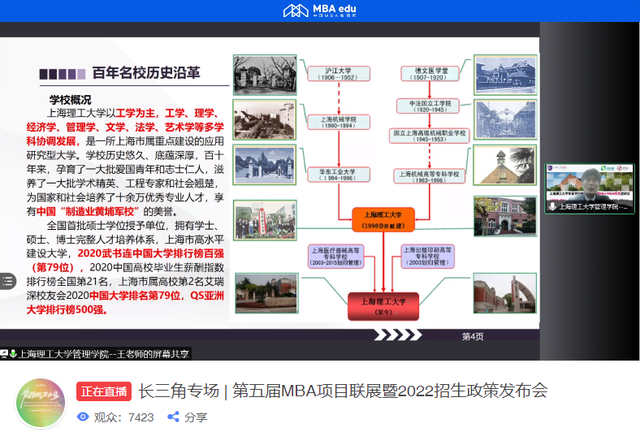Click the 上海机械高等专科学校 box

(x=429, y=176)
